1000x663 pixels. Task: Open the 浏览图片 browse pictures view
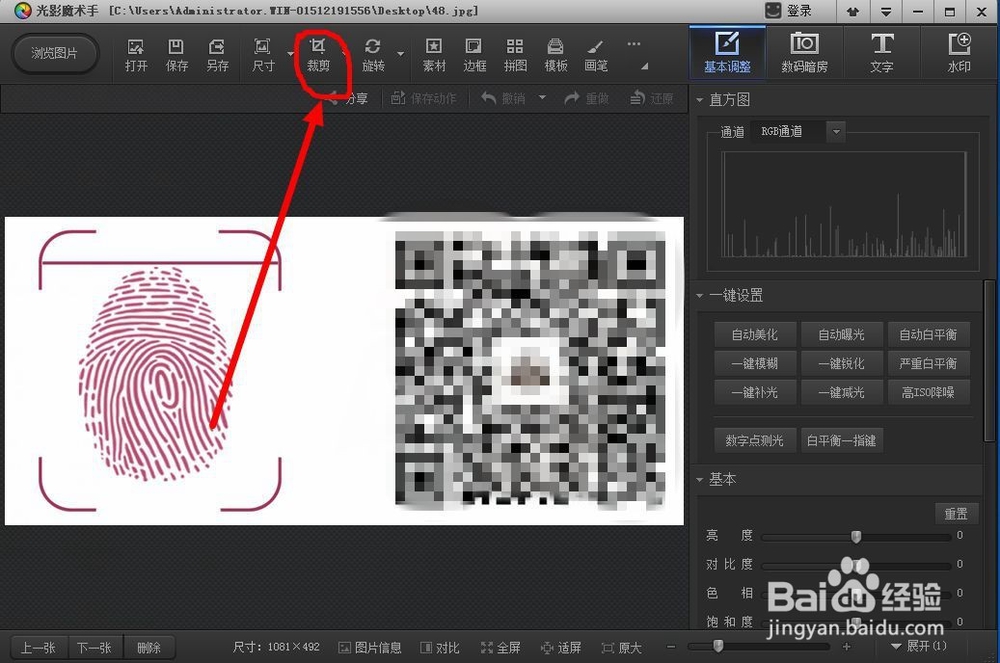tap(55, 54)
